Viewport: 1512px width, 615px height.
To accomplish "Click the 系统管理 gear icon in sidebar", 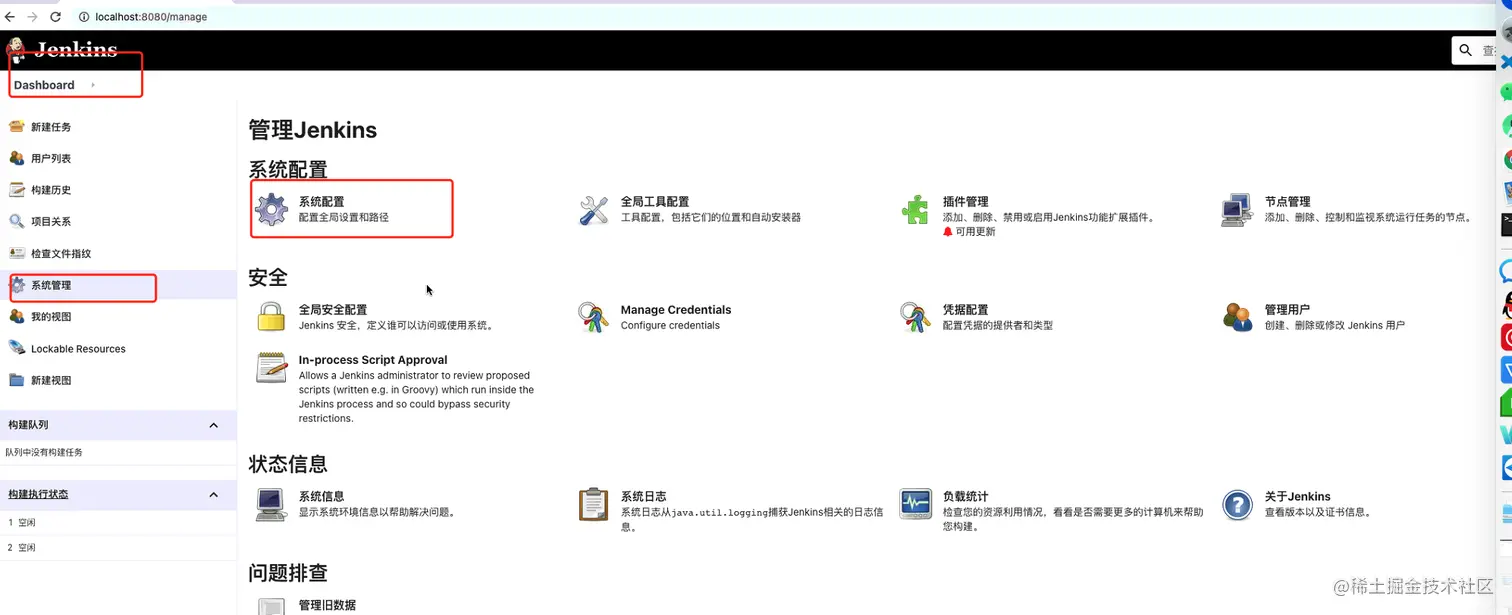I will 17,285.
